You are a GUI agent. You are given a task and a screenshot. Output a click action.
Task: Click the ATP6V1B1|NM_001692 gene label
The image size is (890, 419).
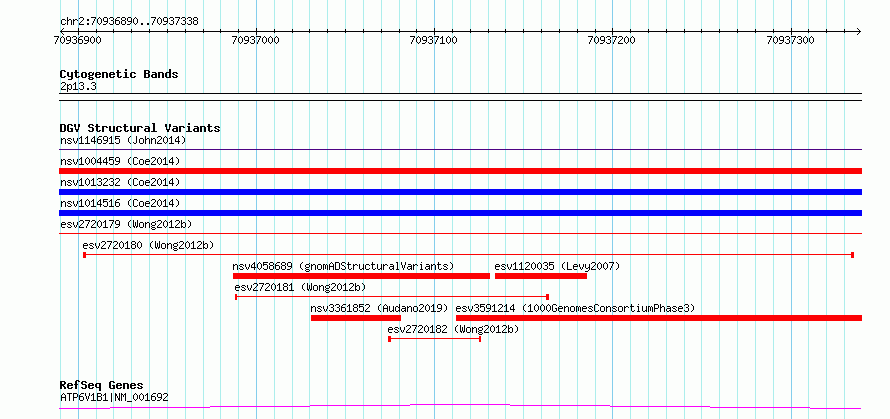pos(114,397)
